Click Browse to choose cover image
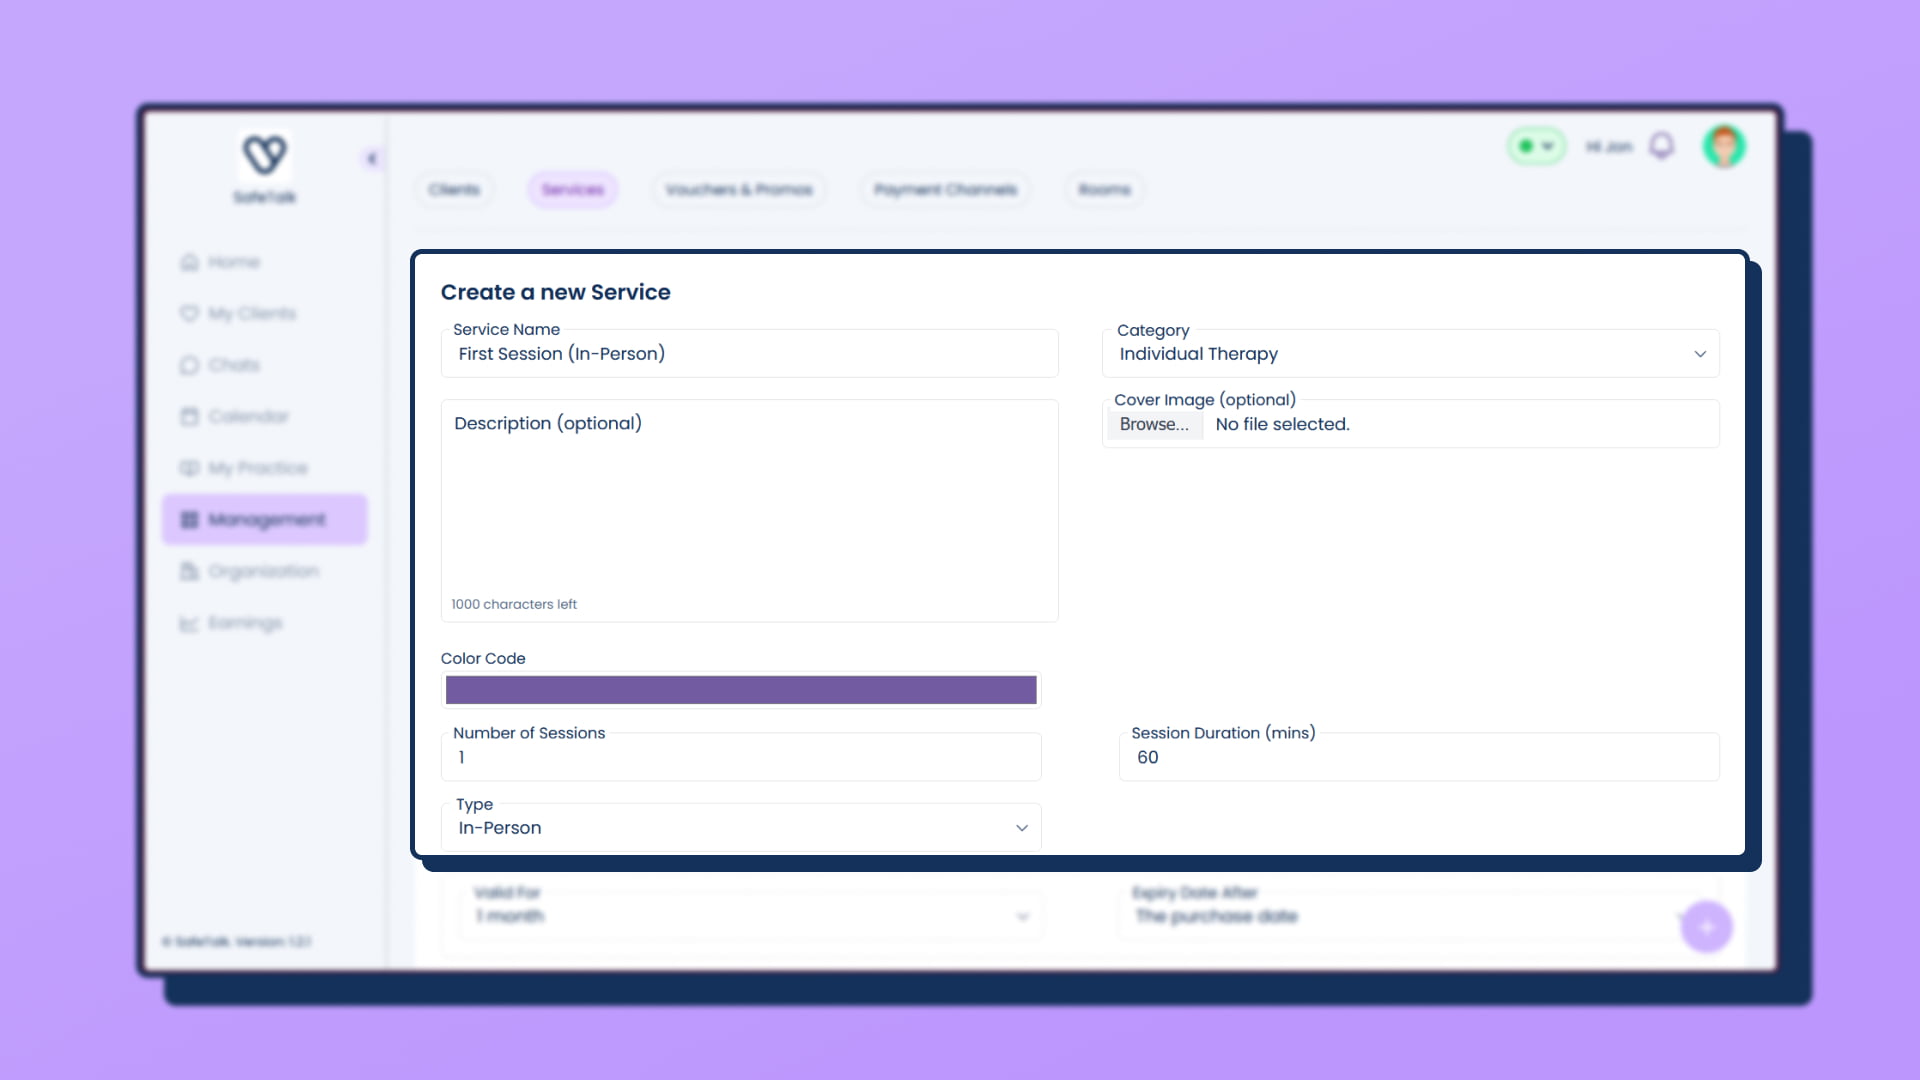 [1154, 424]
